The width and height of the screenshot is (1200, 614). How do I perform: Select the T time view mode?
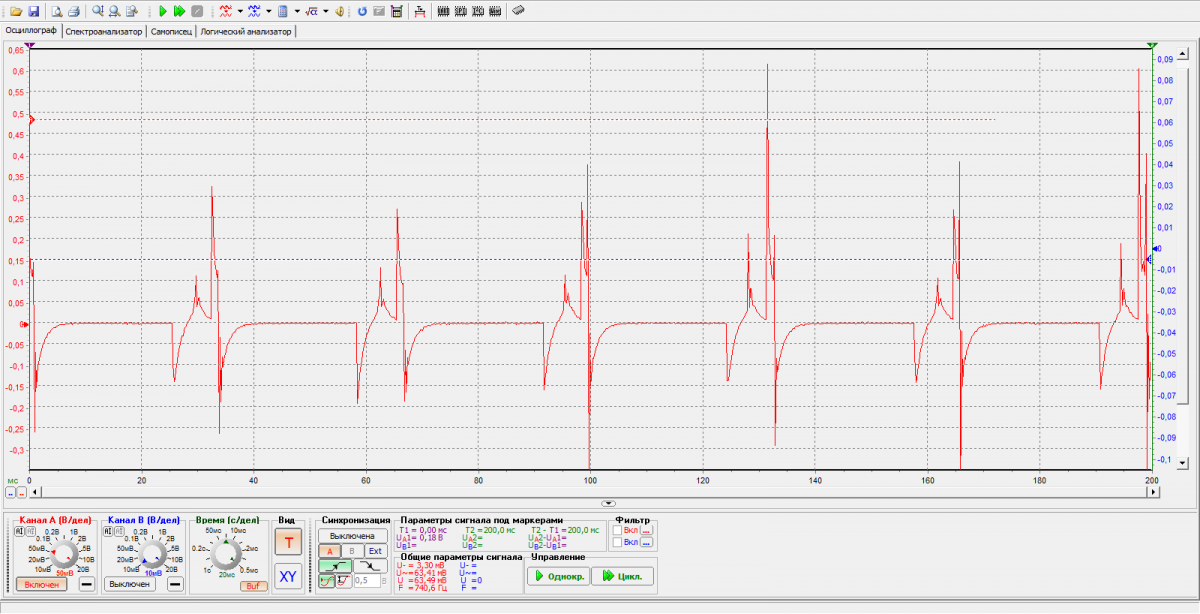(288, 542)
